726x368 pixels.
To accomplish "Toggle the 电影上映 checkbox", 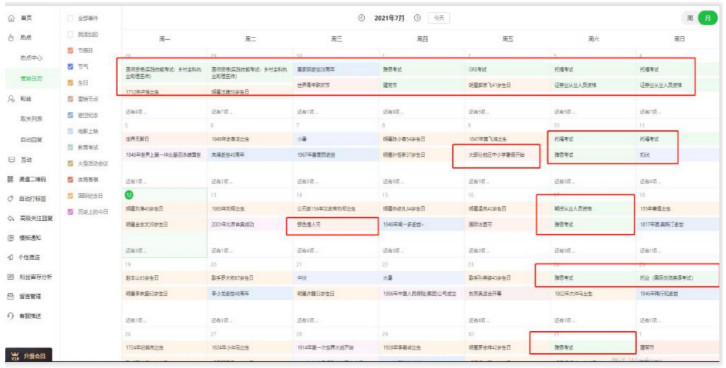I will pyautogui.click(x=70, y=131).
